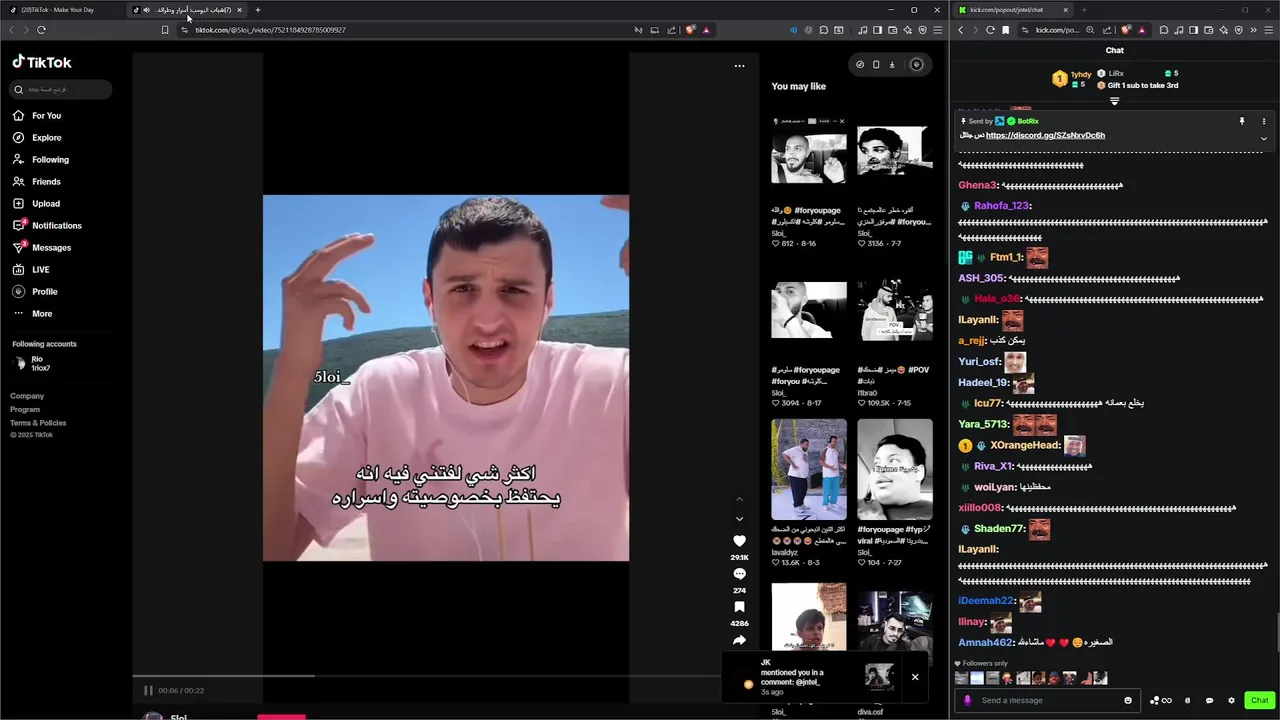This screenshot has width=1280, height=720.
Task: Click the phone icon in TikTok top bar
Action: coord(876,64)
